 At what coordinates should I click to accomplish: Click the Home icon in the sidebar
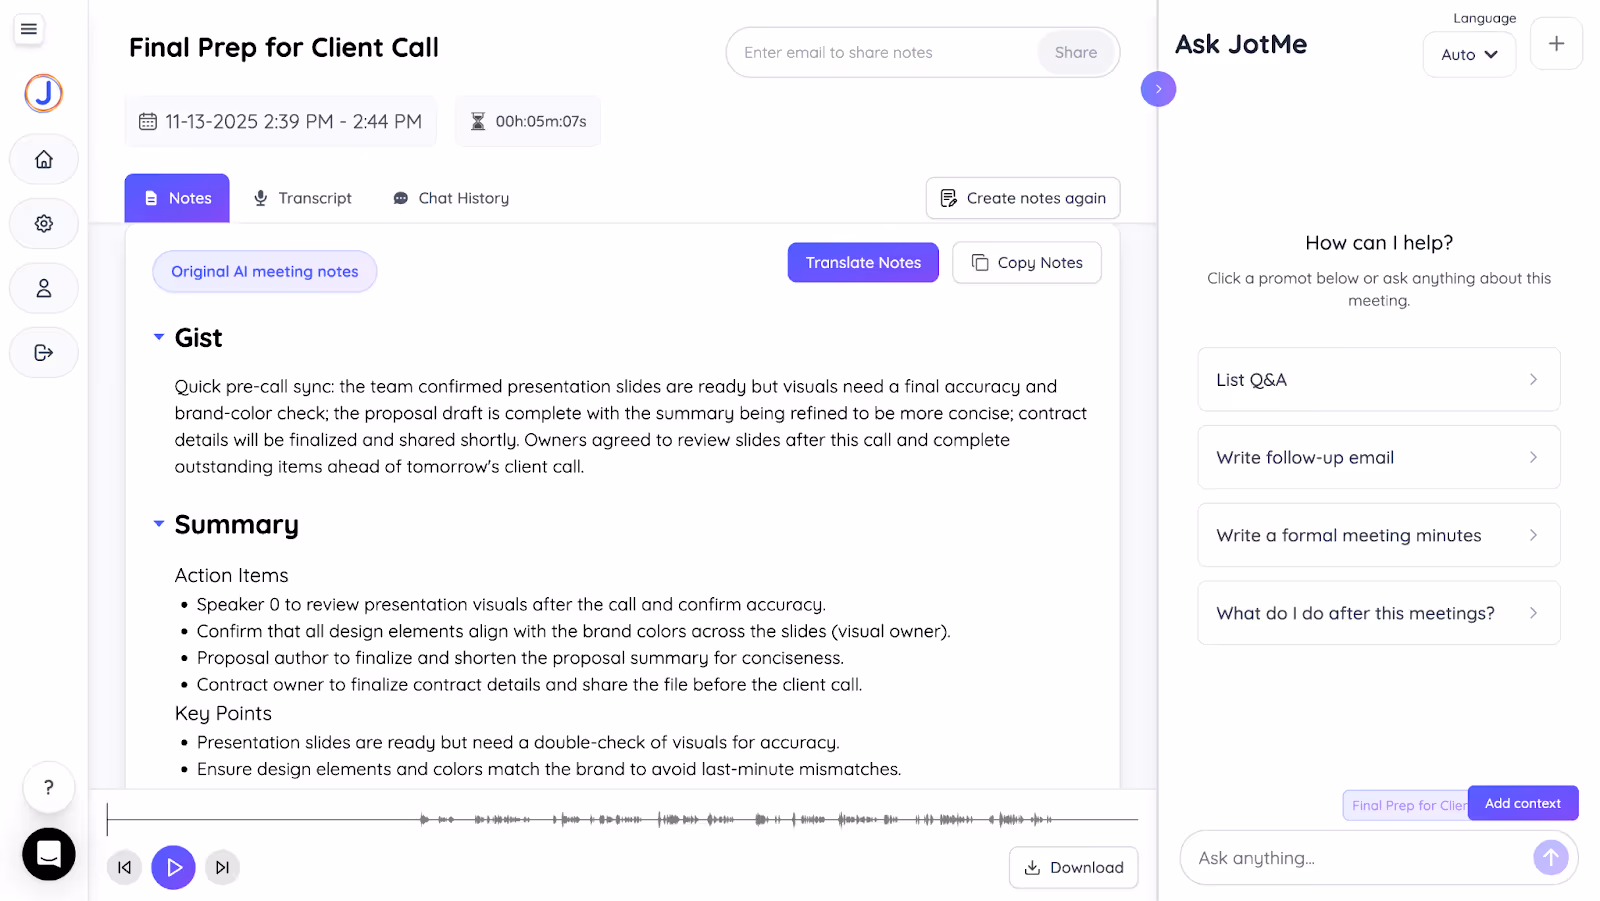tap(43, 159)
